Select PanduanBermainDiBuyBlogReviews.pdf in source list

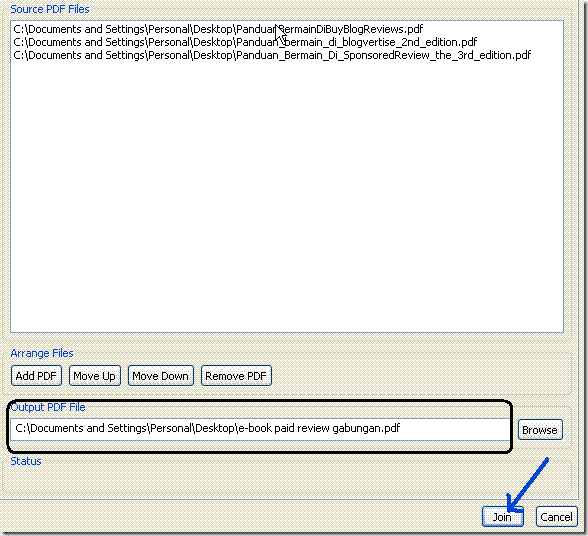point(218,29)
